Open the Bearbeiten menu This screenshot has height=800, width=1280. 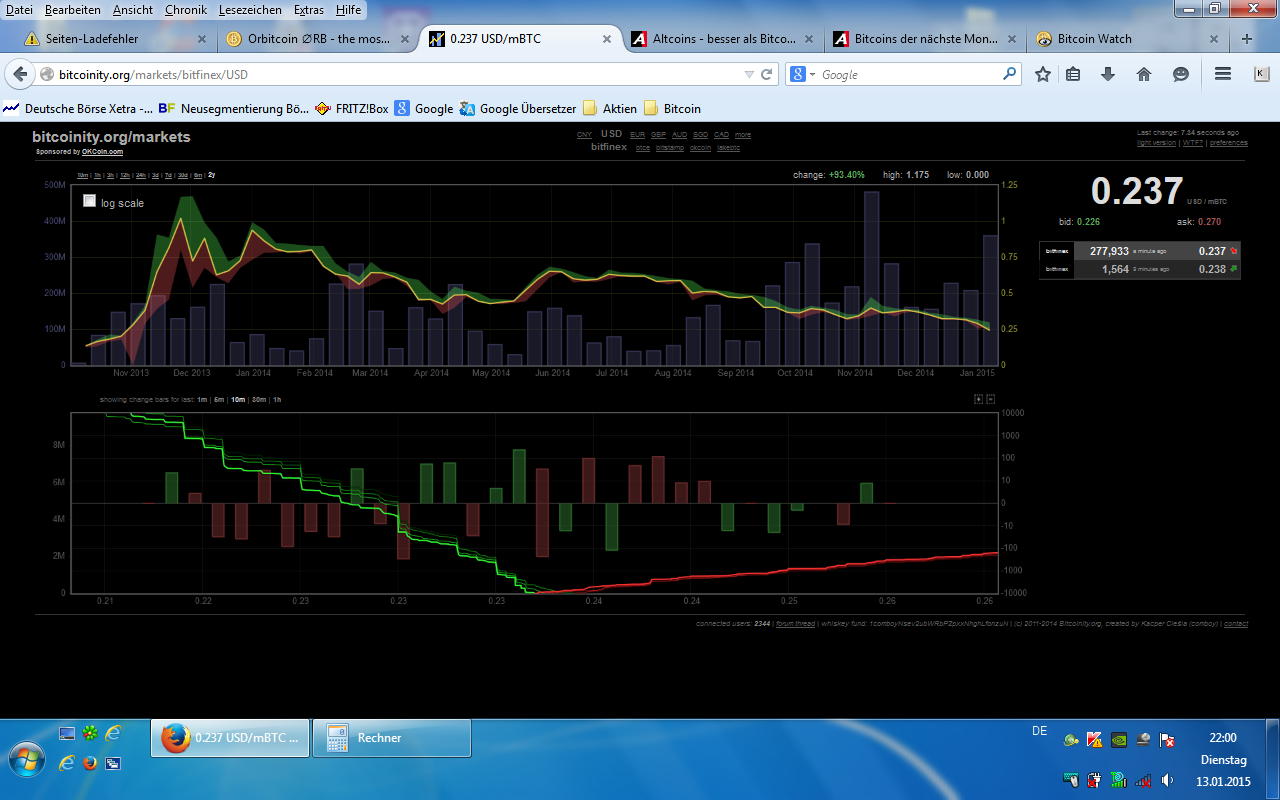tap(73, 9)
